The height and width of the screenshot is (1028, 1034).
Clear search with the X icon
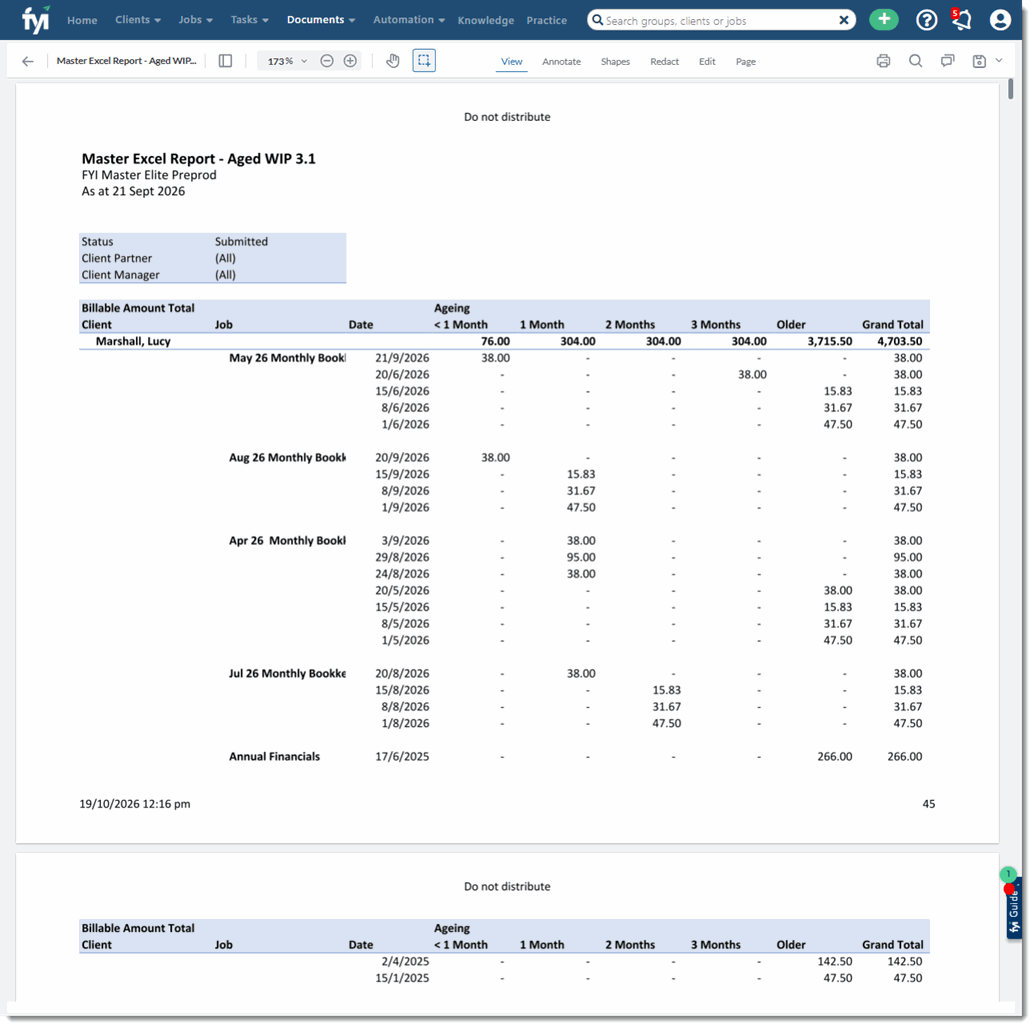(x=843, y=20)
